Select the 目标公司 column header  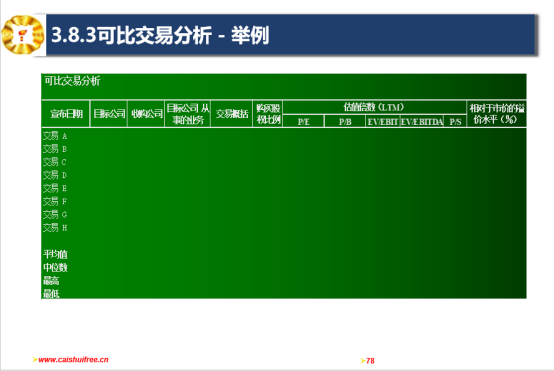tap(109, 114)
